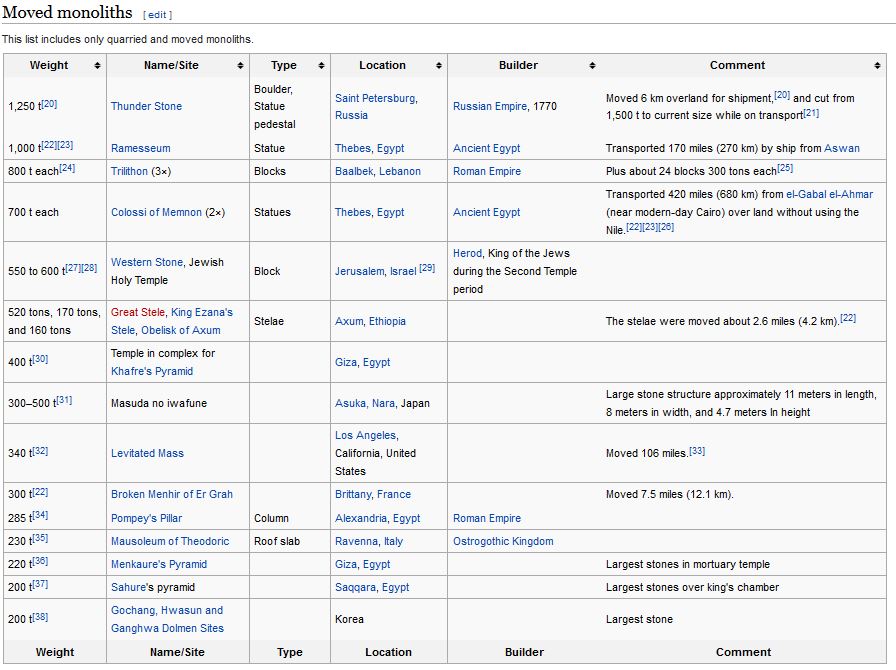896x670 pixels.
Task: Follow the Ostrogothic Kingdom builder link
Action: (502, 541)
